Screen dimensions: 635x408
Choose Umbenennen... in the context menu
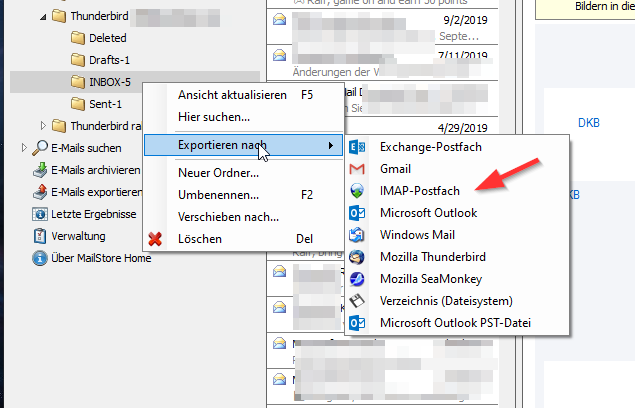(243, 195)
